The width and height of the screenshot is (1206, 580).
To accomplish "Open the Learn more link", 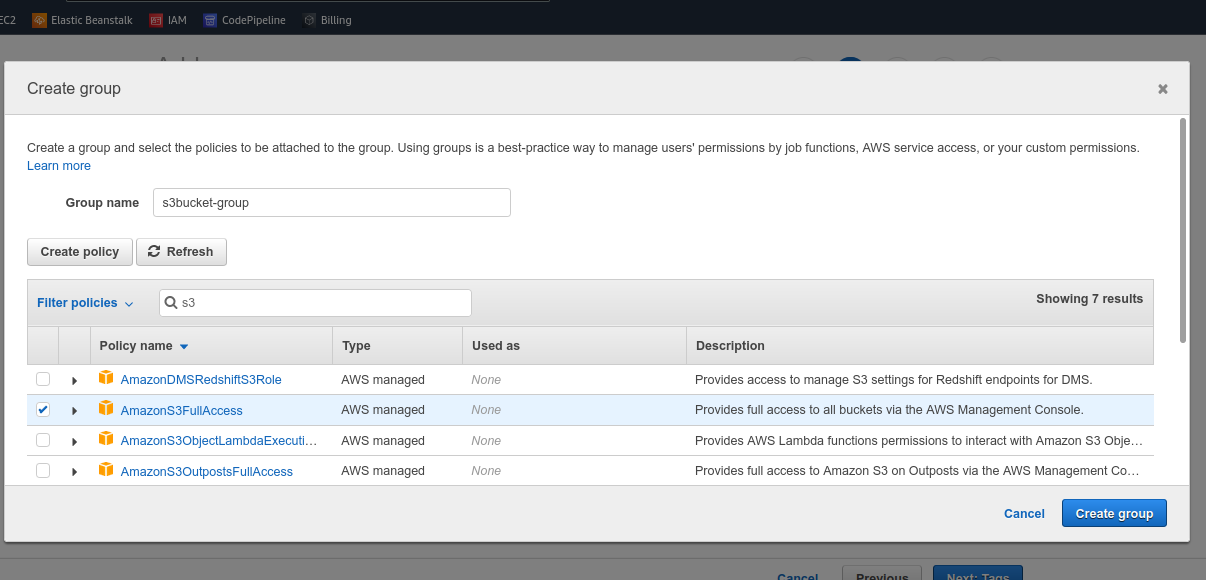I will click(x=59, y=166).
